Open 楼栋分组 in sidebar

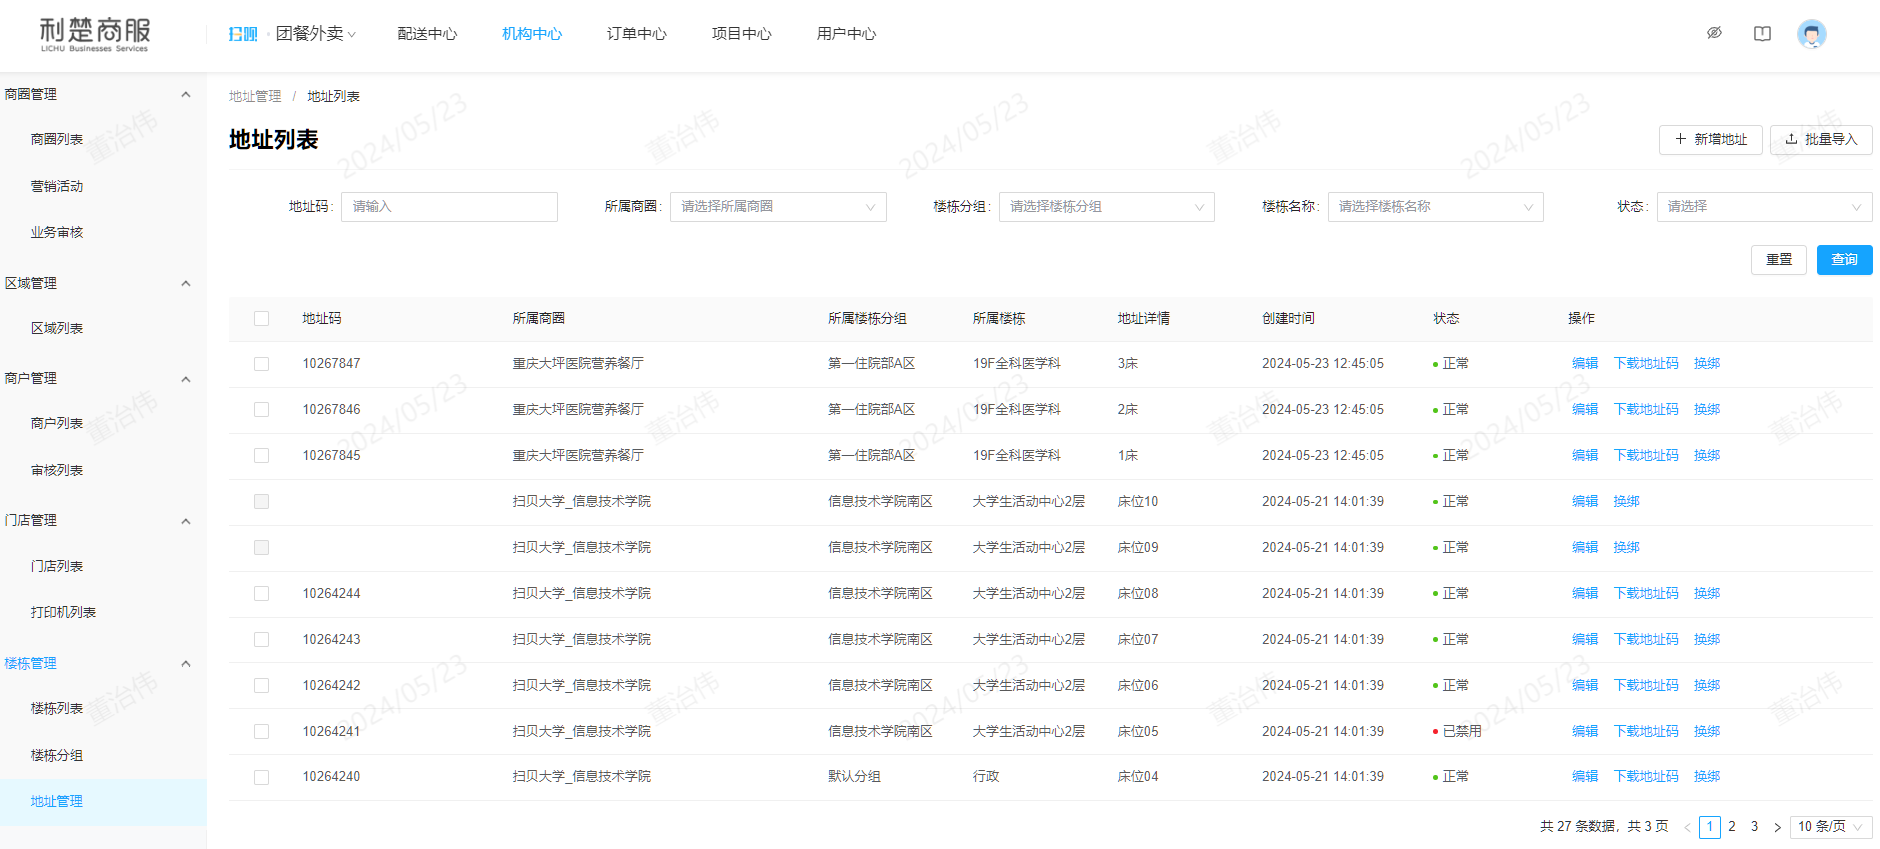pos(57,755)
